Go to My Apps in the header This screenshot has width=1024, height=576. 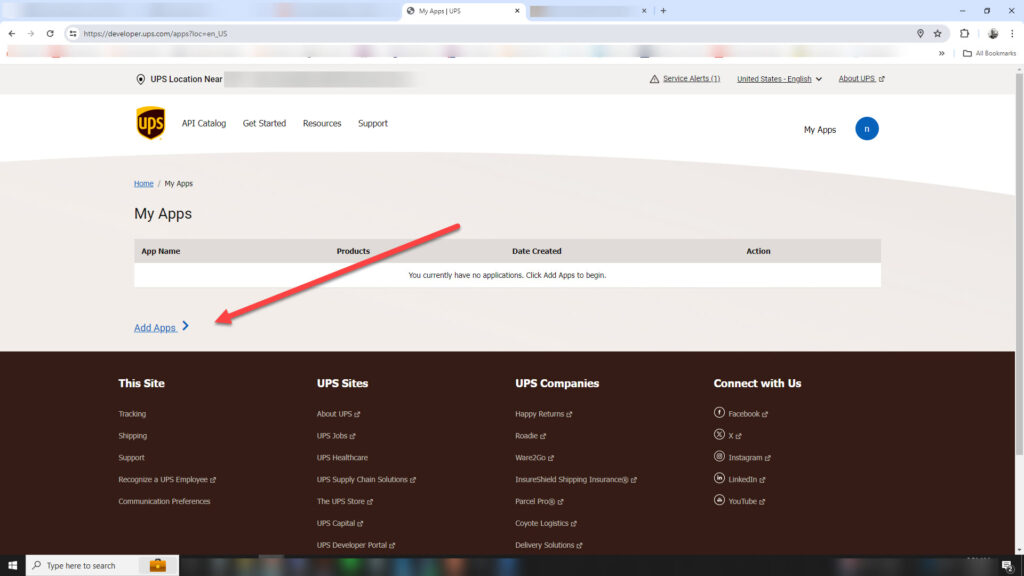tap(820, 130)
